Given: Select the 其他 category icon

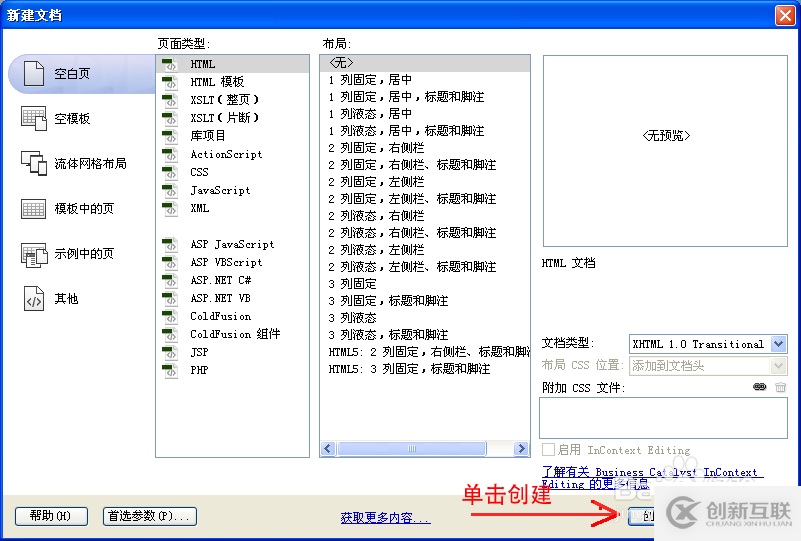Looking at the screenshot, I should [34, 299].
